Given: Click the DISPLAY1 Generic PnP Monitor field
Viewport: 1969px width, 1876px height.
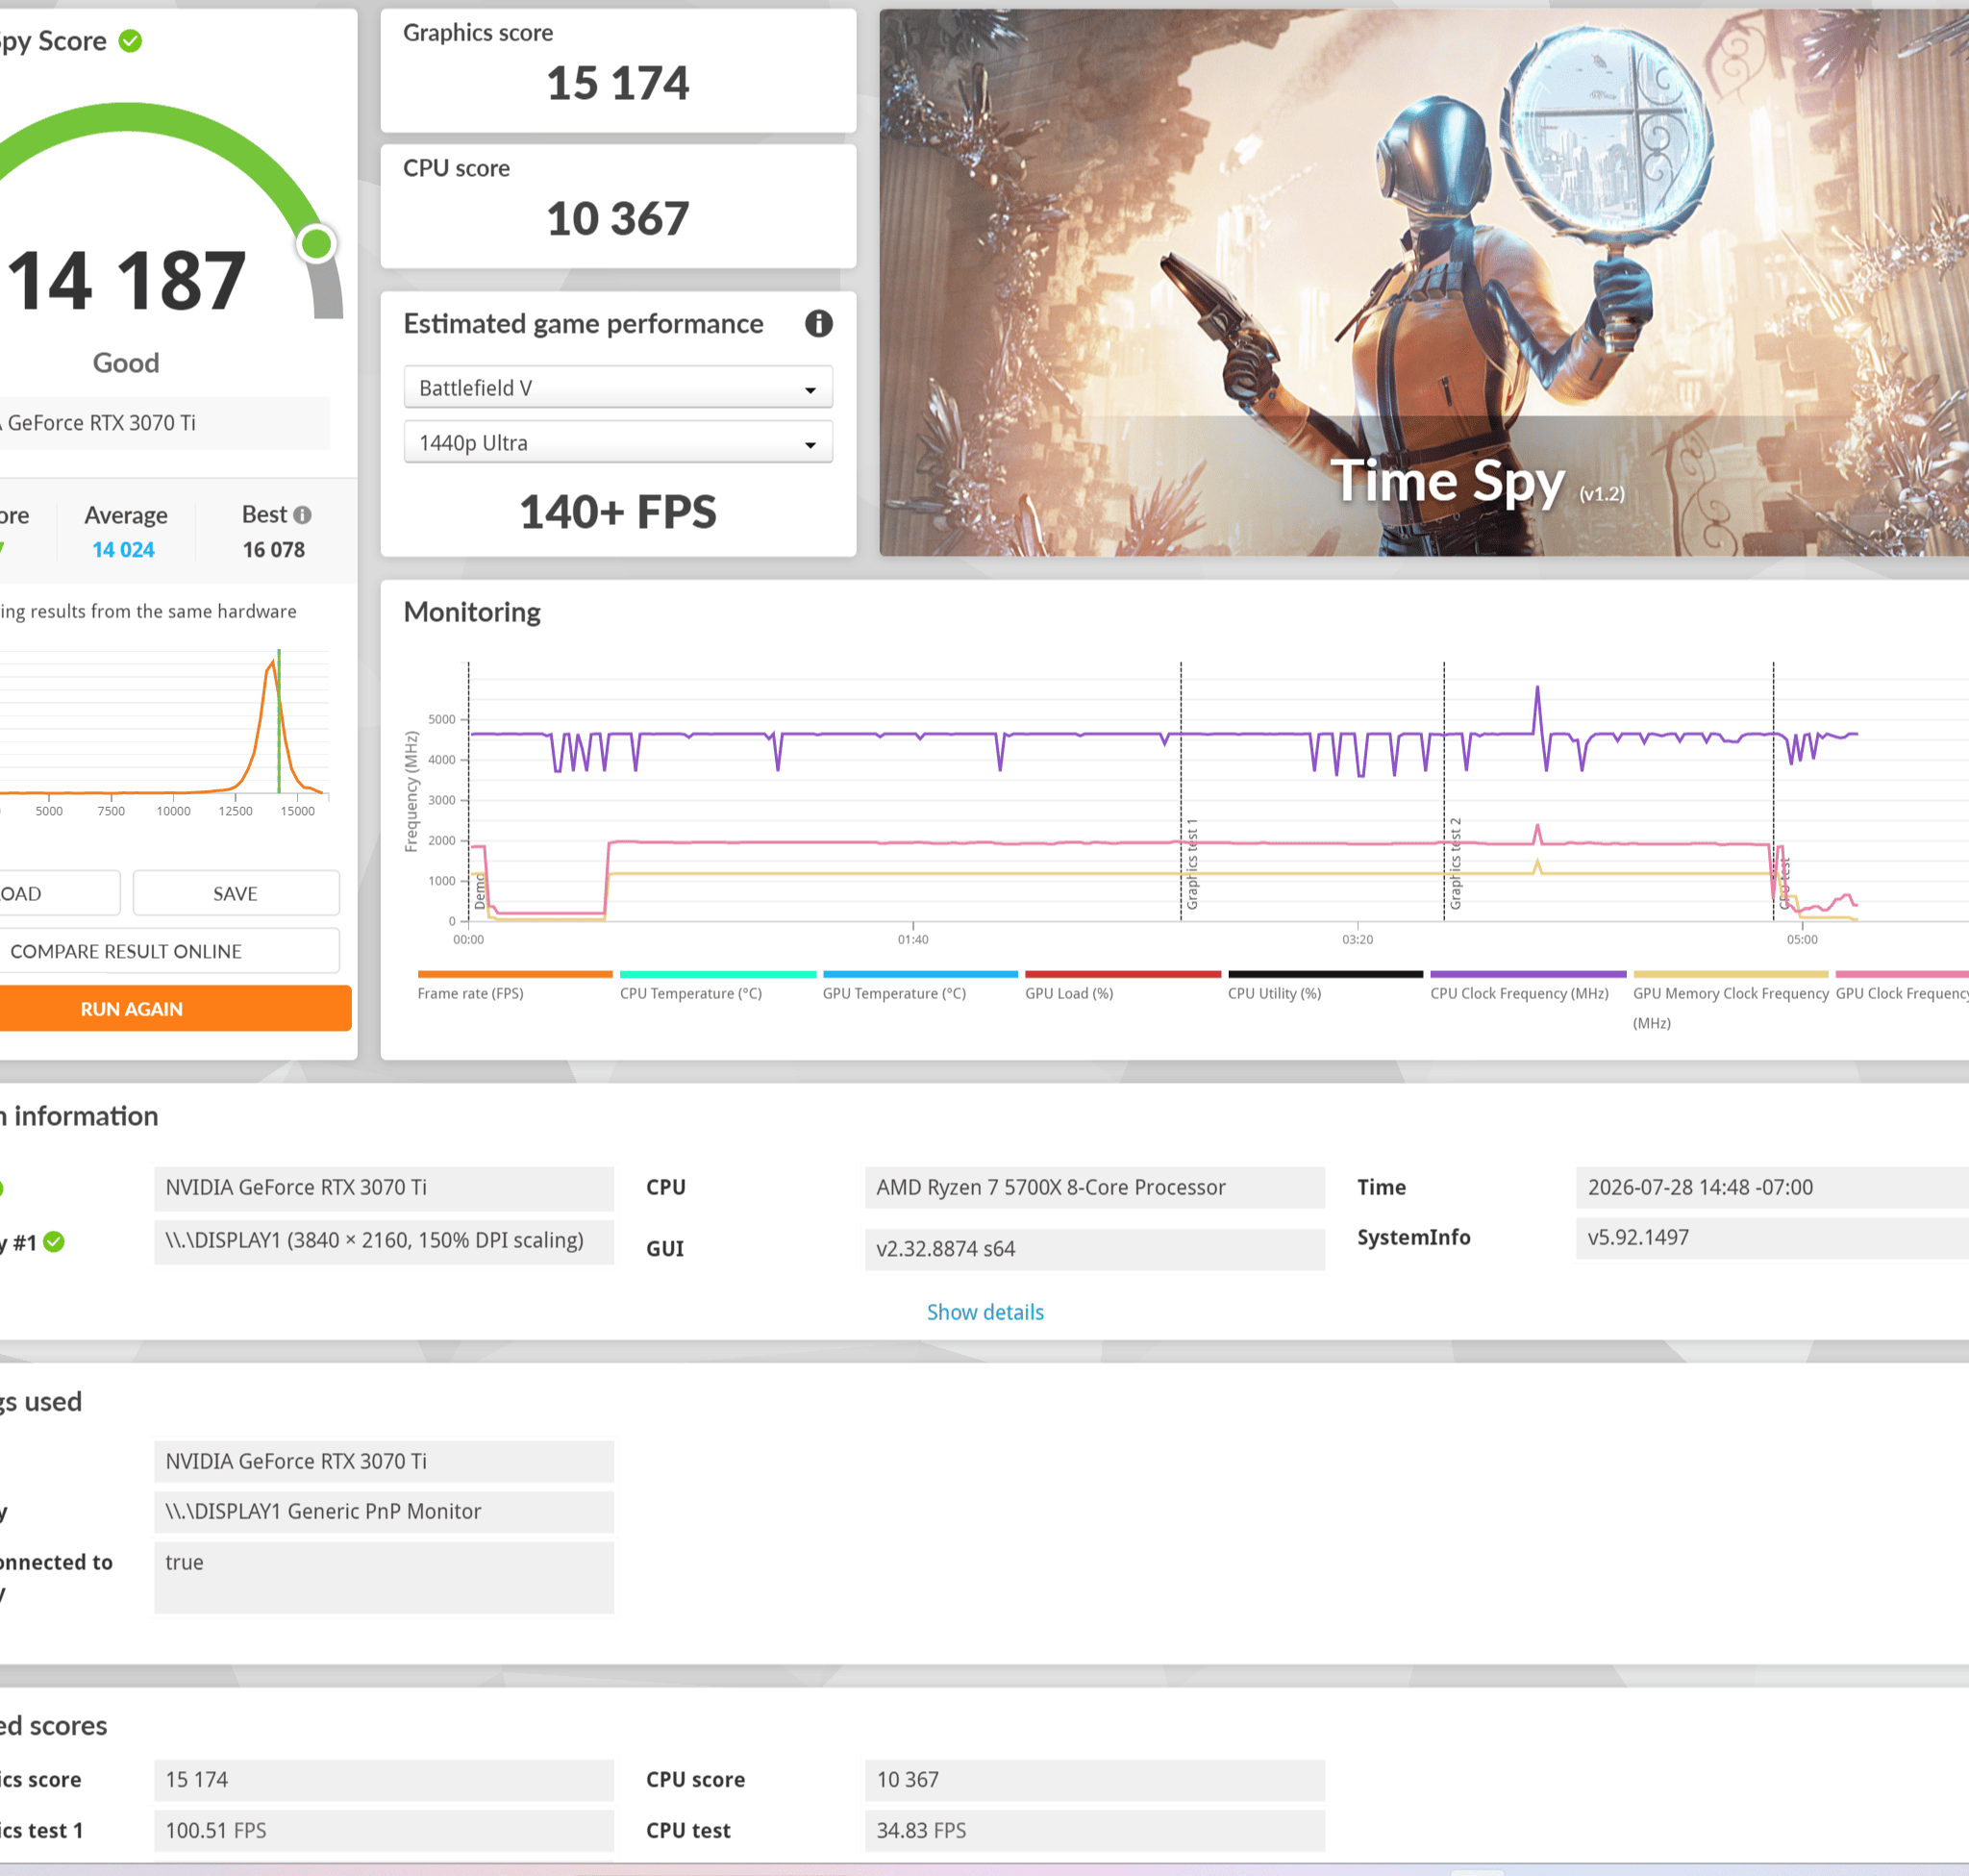Looking at the screenshot, I should [384, 1511].
